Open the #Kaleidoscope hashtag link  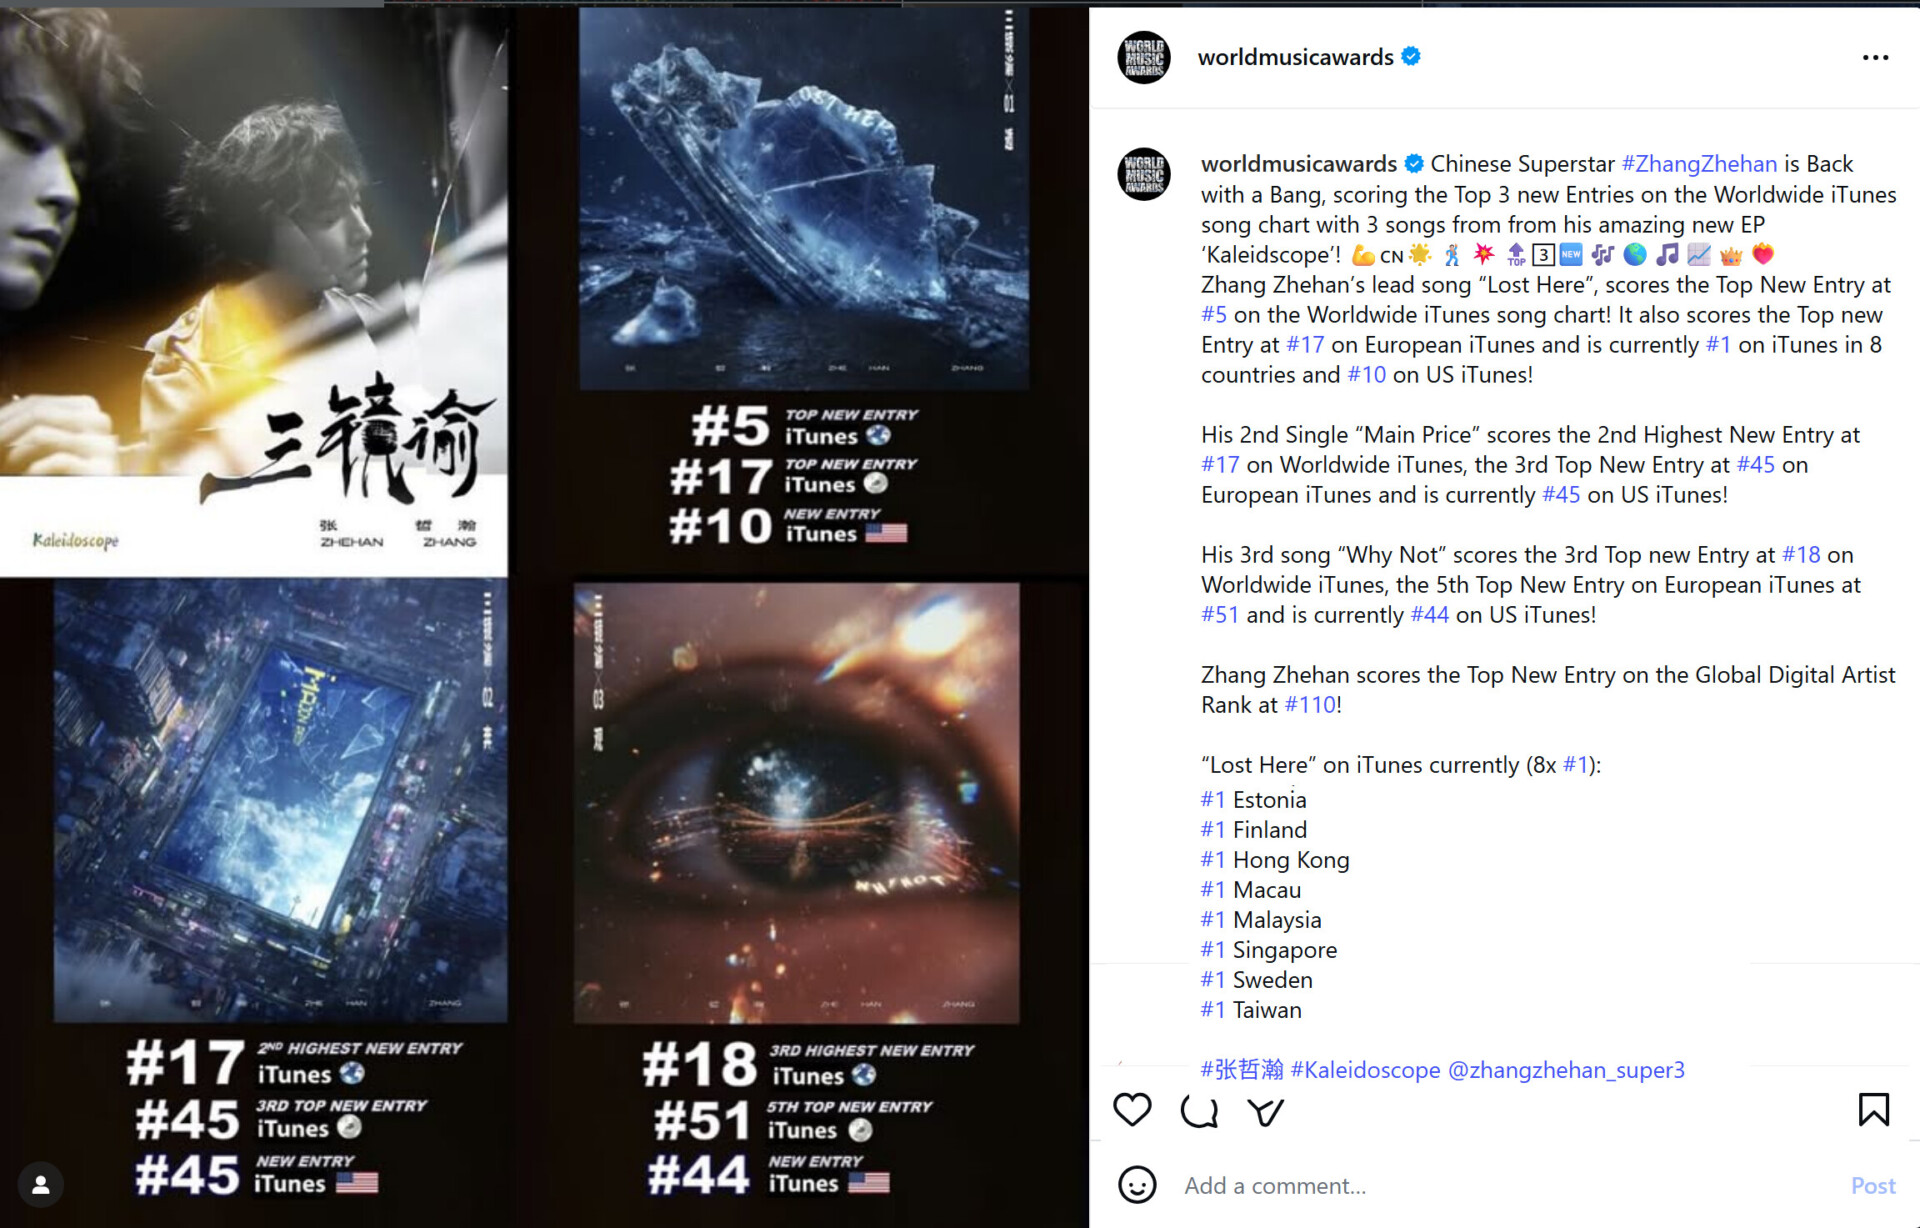pyautogui.click(x=1365, y=1070)
